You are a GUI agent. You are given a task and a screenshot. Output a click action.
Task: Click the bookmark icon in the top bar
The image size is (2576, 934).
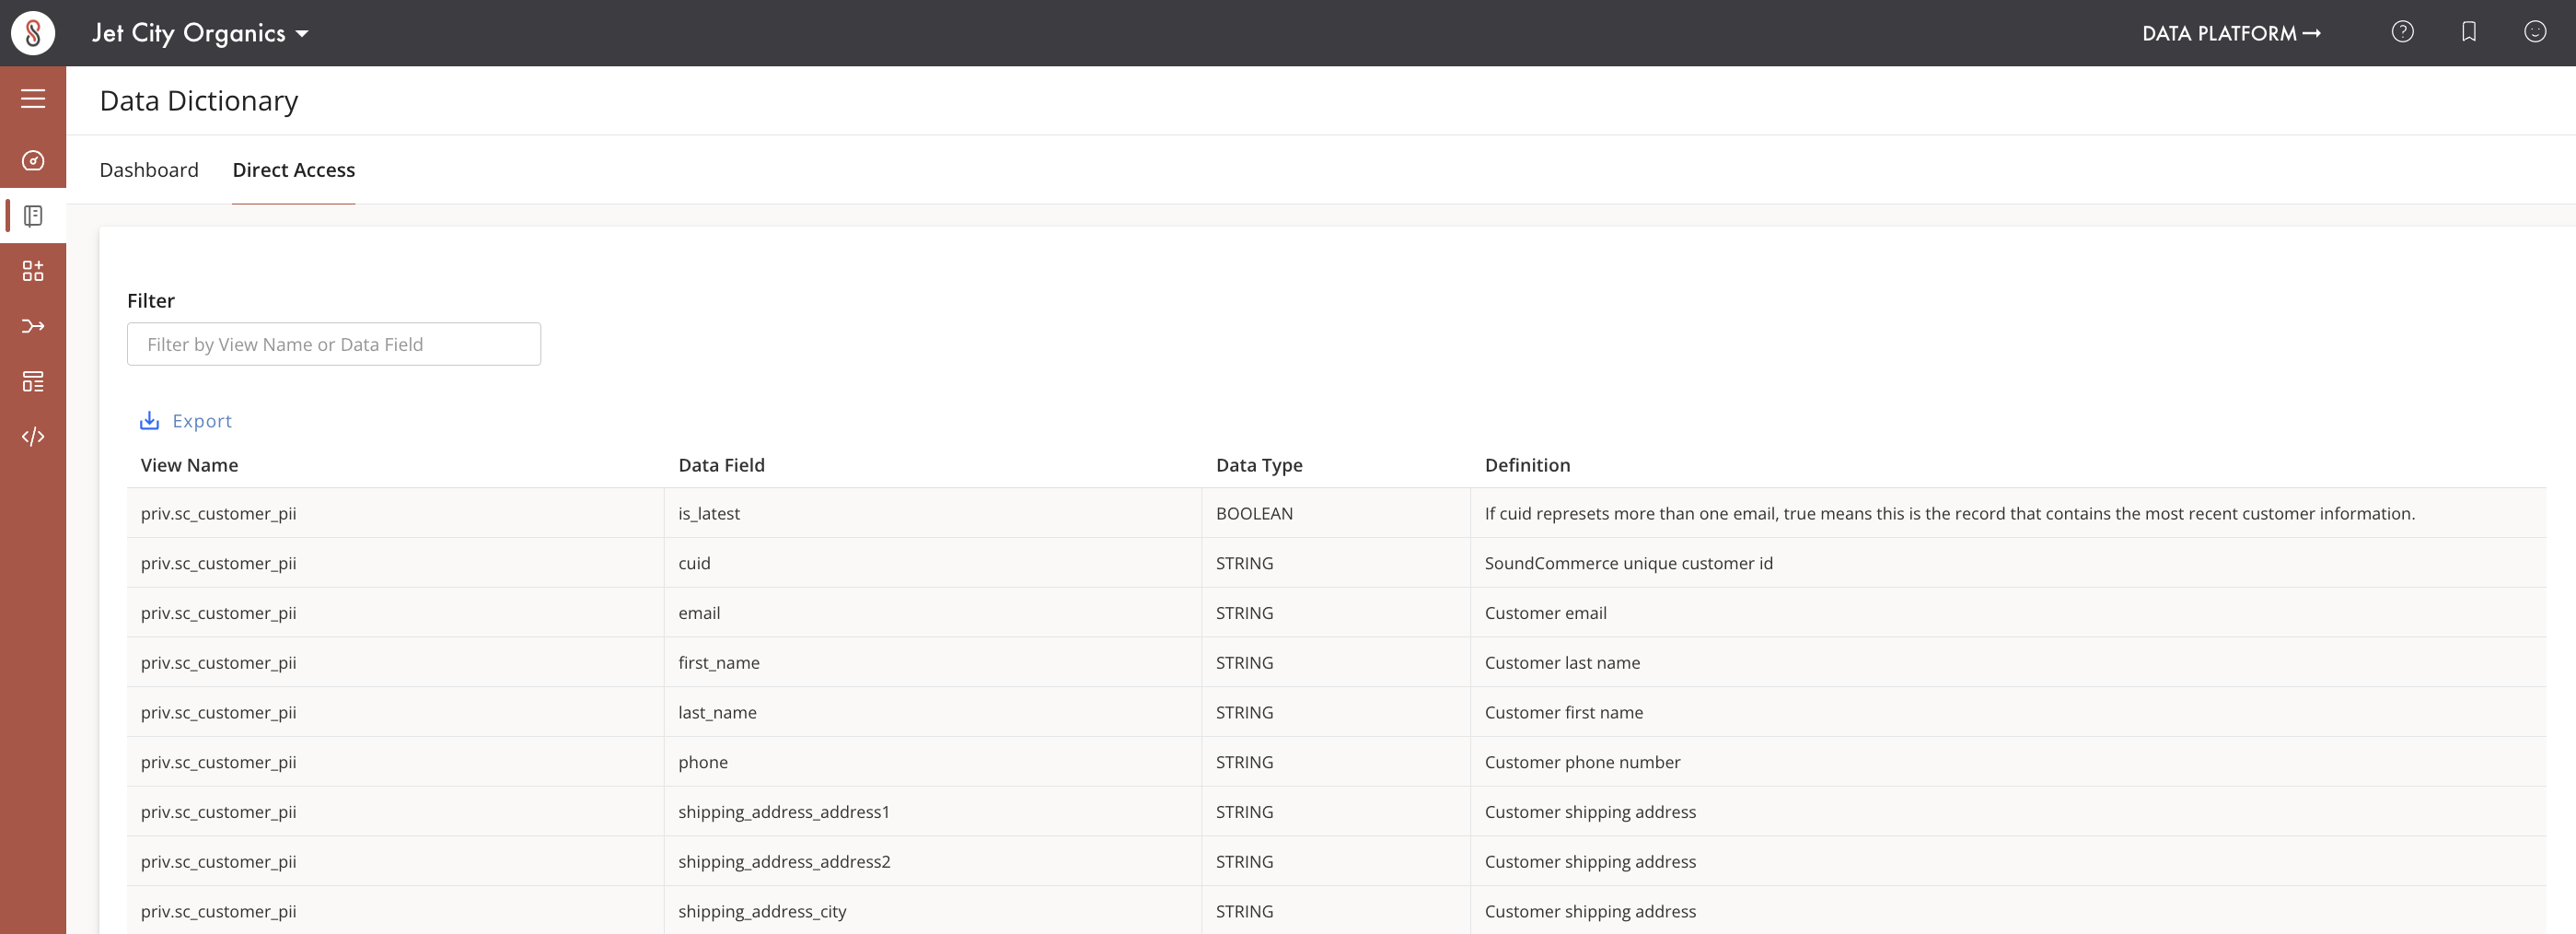click(2469, 32)
